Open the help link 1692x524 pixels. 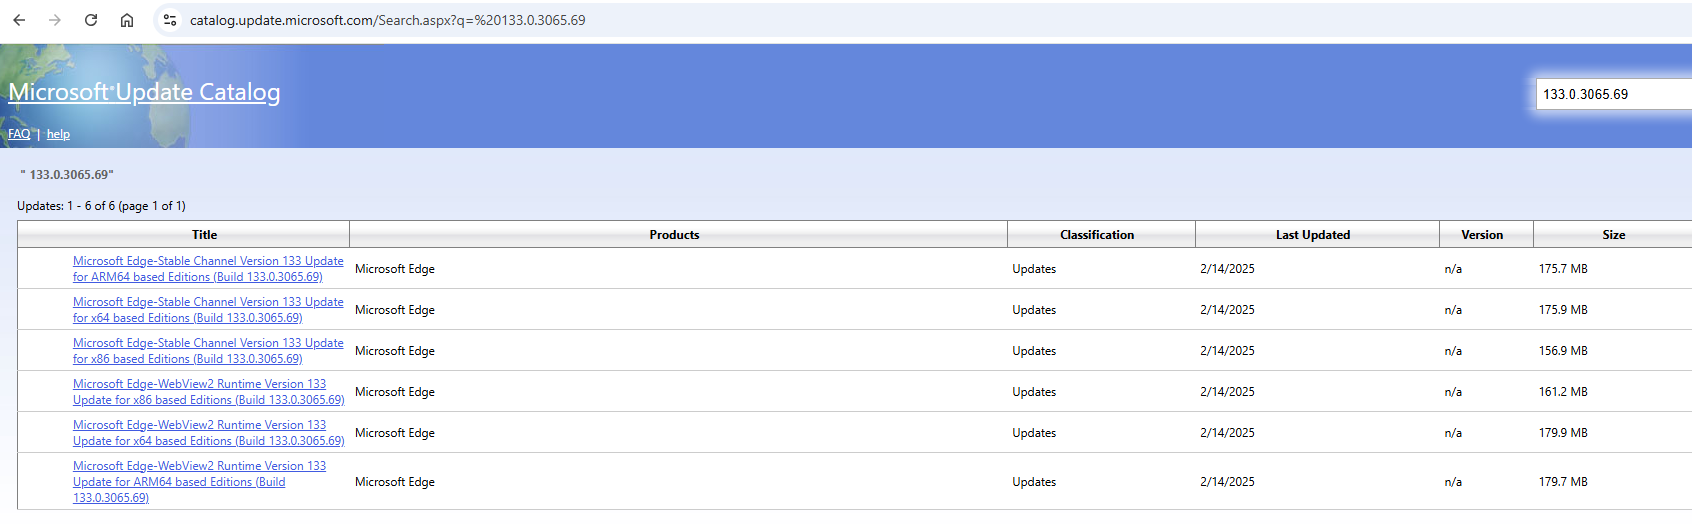58,134
